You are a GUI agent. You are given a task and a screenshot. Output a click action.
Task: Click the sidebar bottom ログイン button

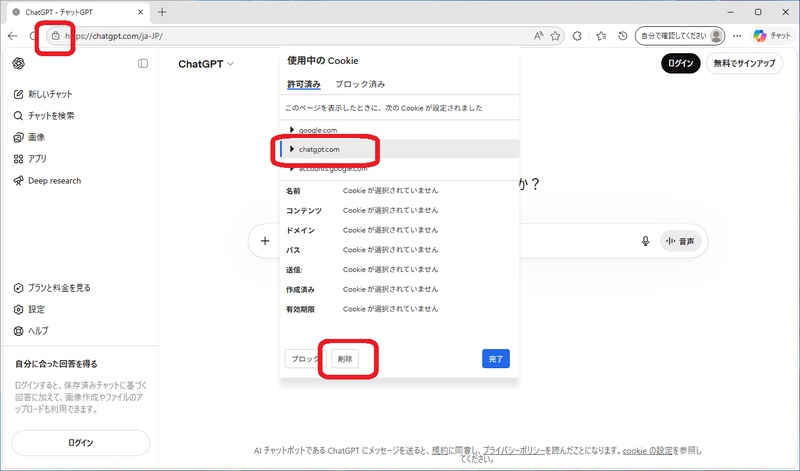click(81, 442)
